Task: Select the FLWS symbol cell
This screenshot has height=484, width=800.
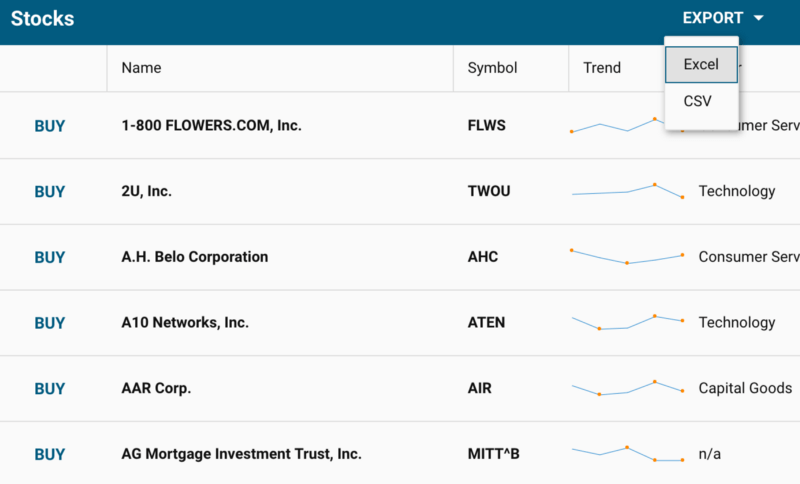Action: pos(487,125)
